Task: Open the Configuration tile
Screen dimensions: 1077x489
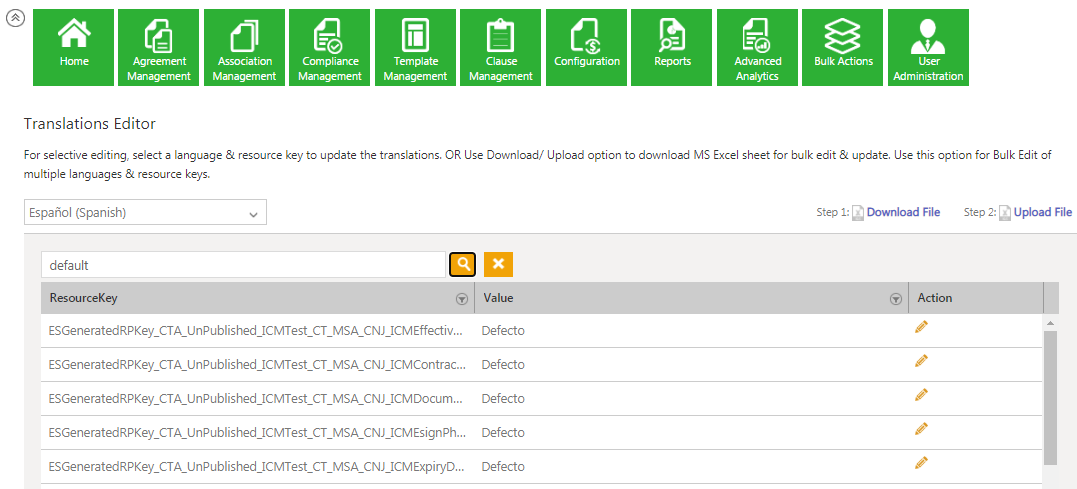Action: 587,47
